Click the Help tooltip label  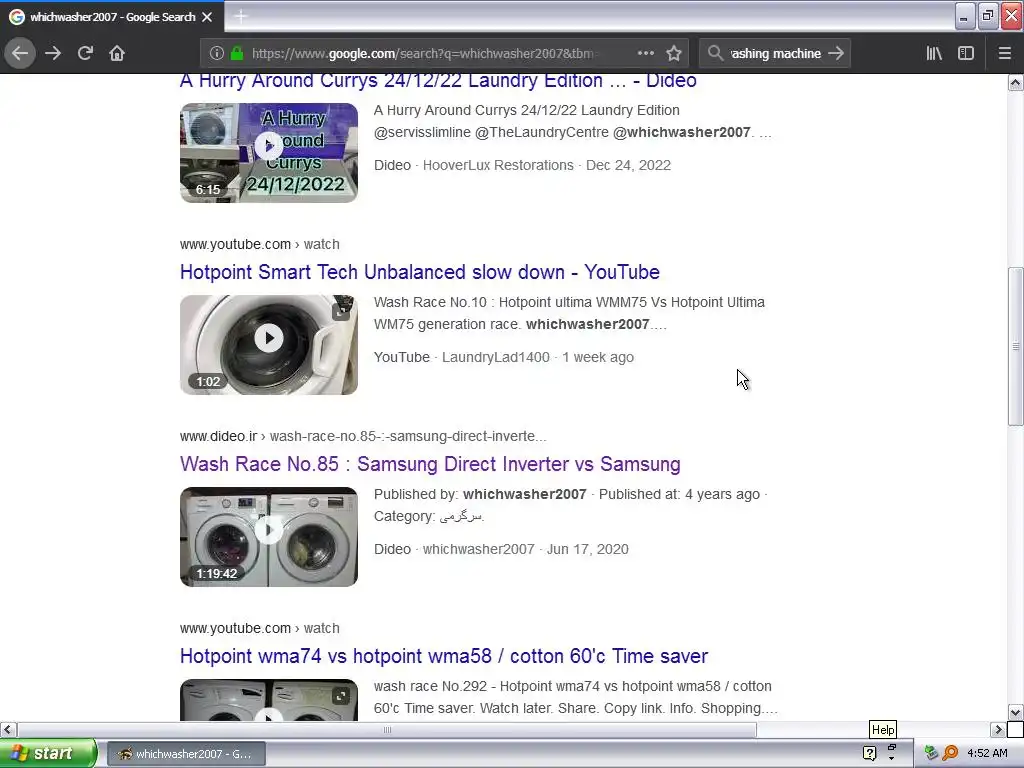click(x=883, y=729)
